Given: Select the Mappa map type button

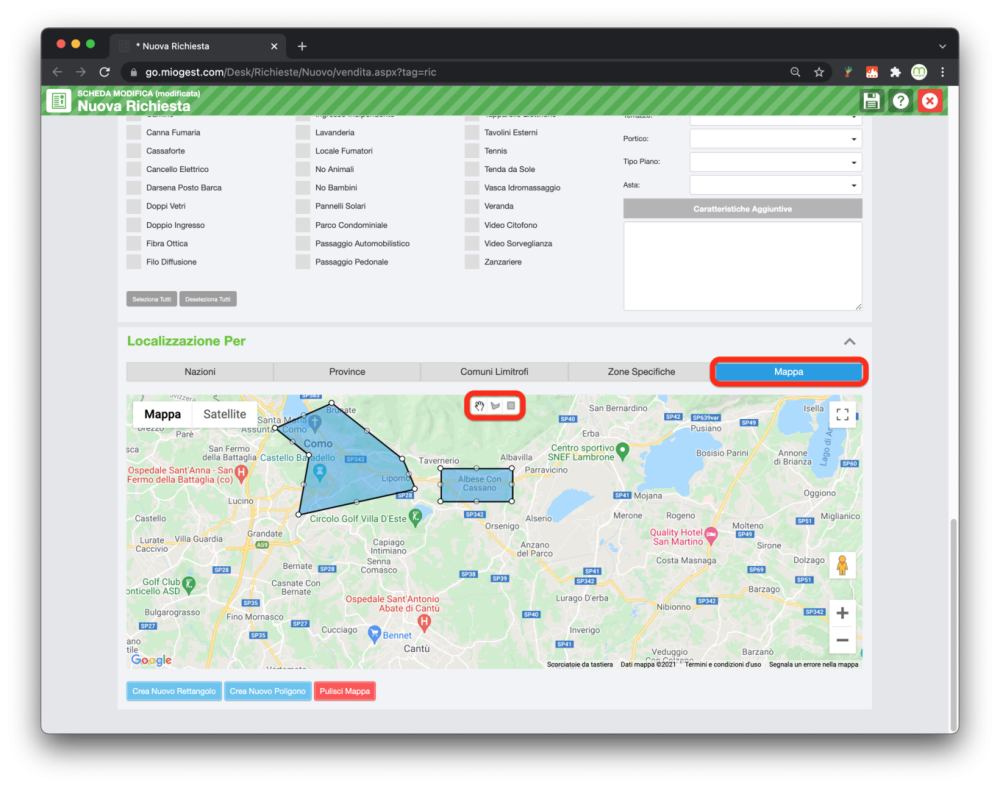Looking at the screenshot, I should 163,414.
